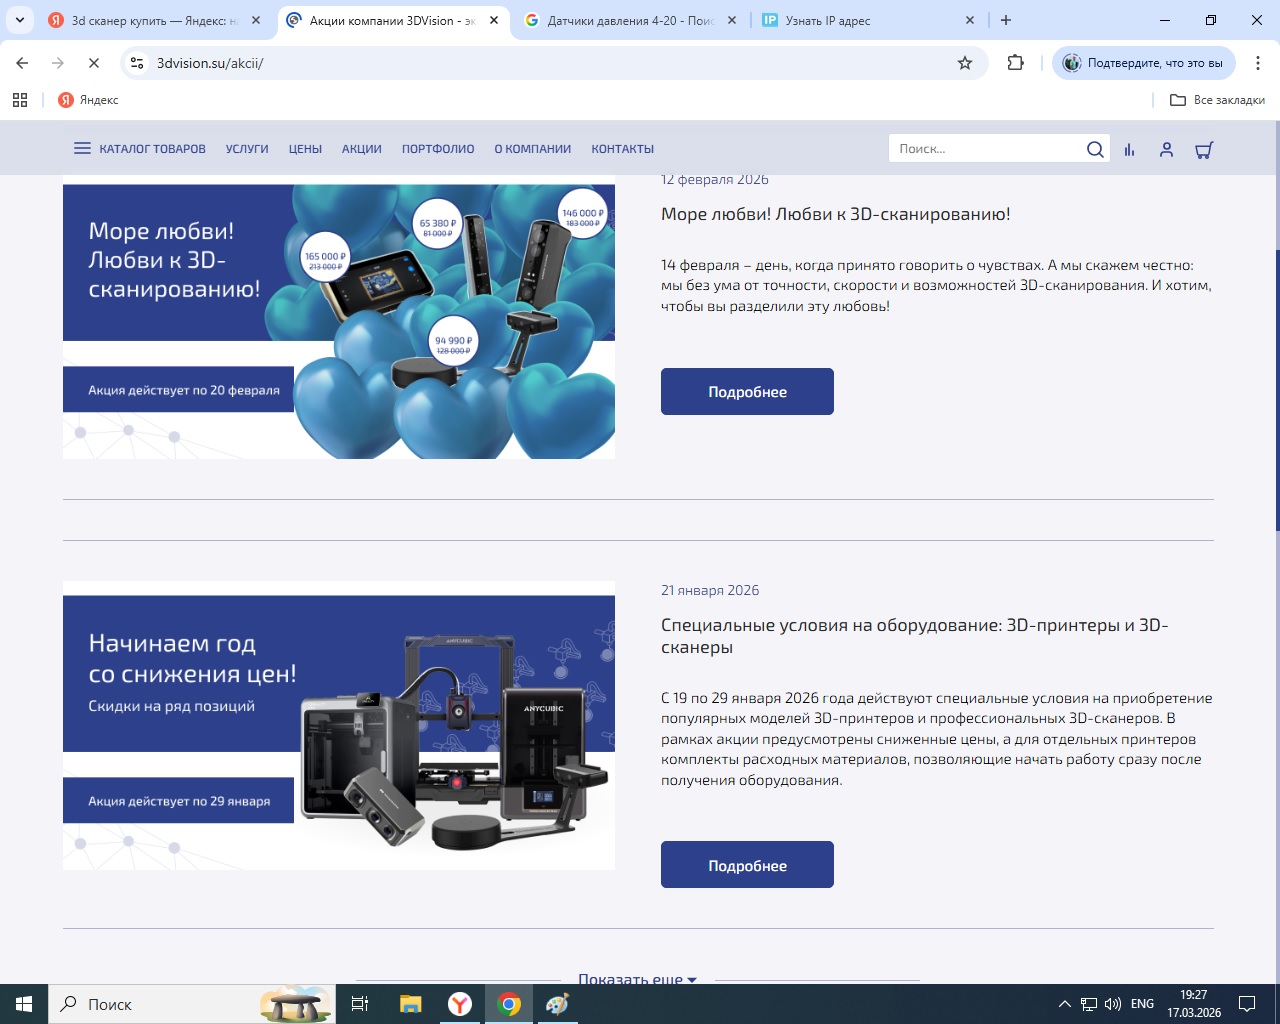This screenshot has height=1024, width=1280.
Task: Open the Windows notification center icon
Action: (1247, 1004)
